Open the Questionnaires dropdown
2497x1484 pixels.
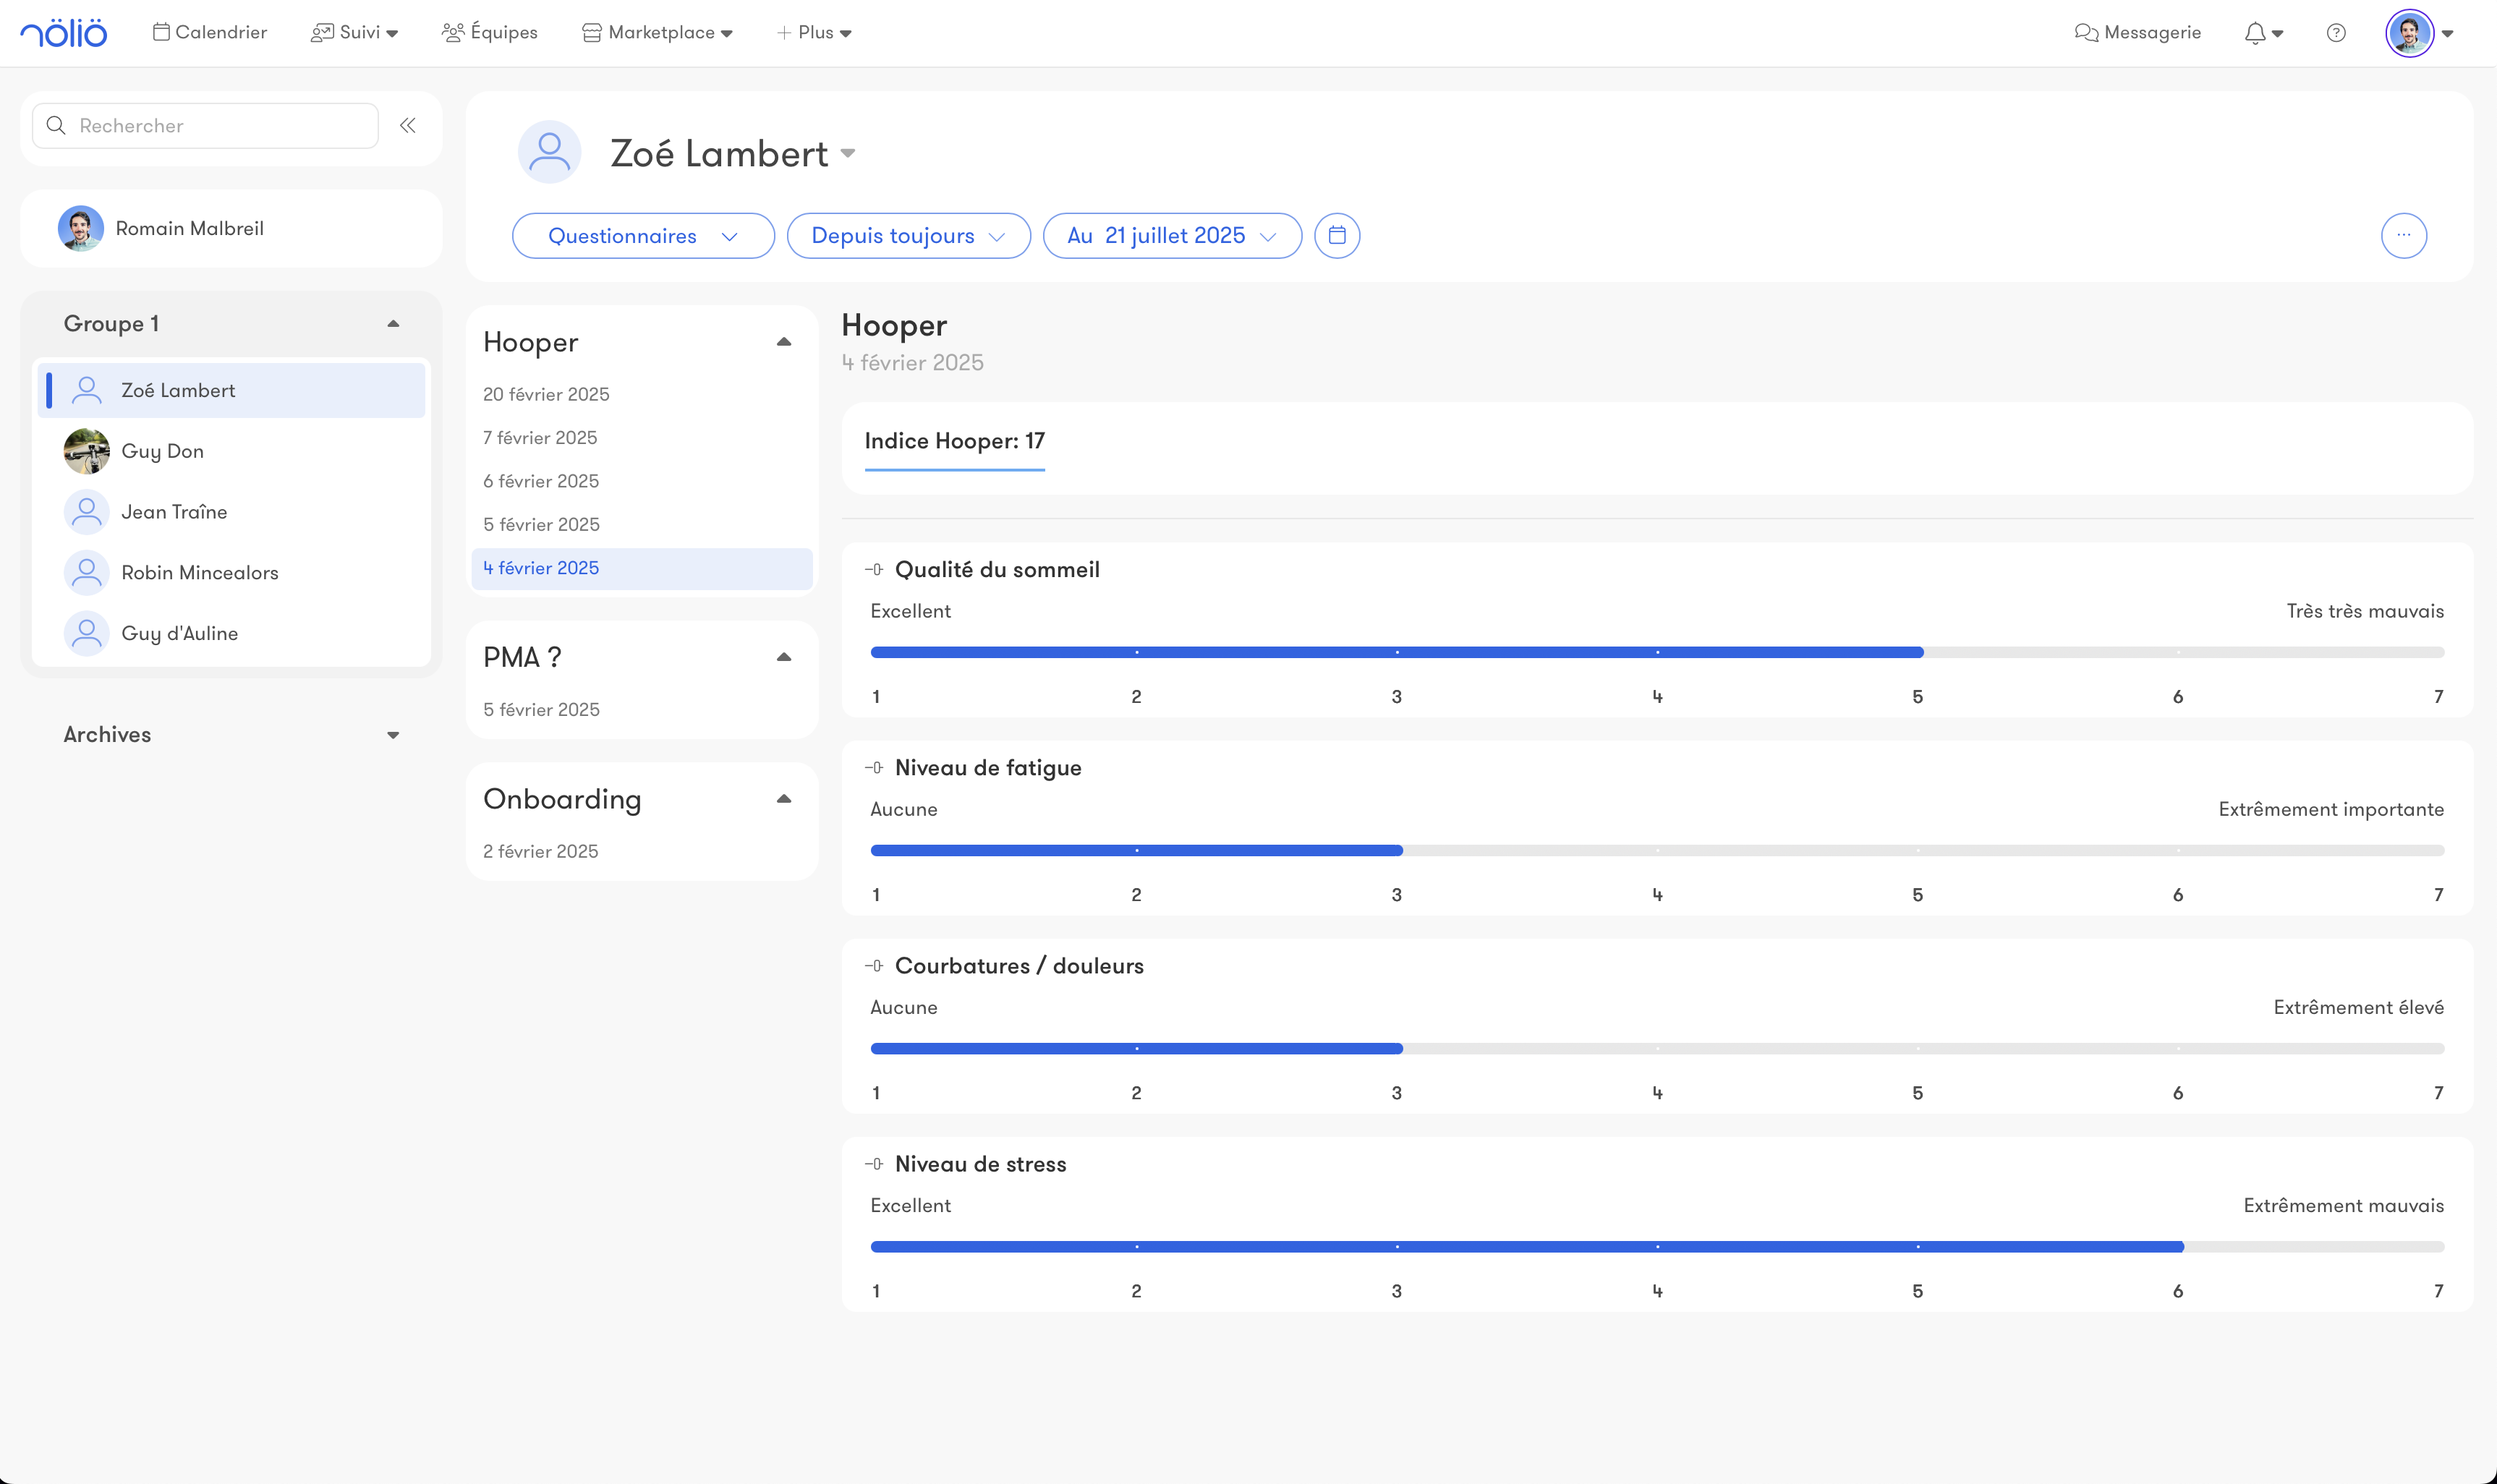coord(643,236)
